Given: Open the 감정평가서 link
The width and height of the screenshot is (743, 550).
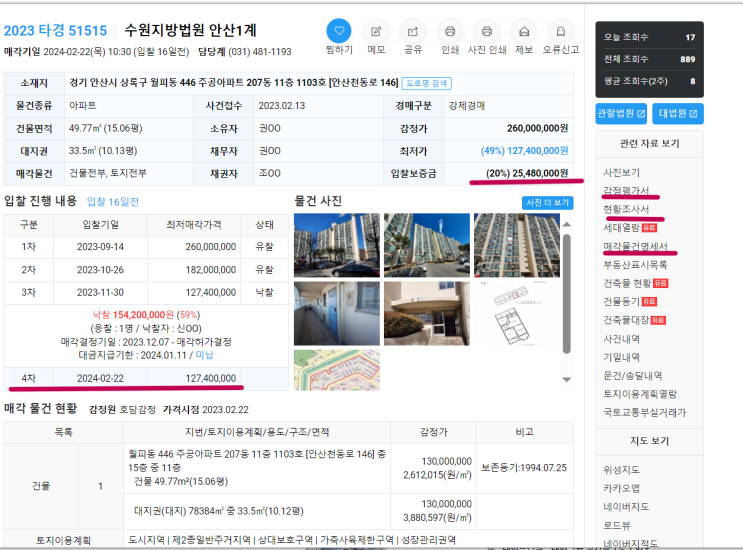Looking at the screenshot, I should point(626,190).
